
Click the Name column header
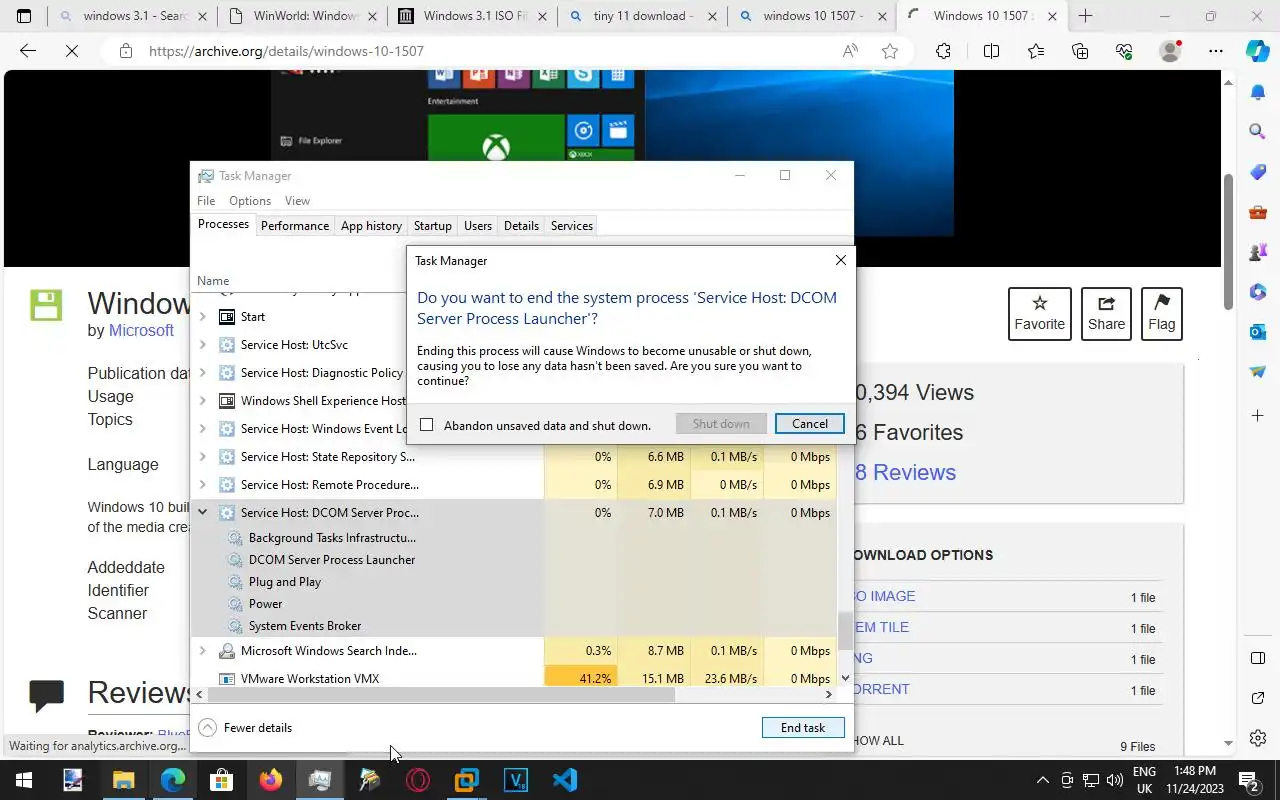[213, 281]
